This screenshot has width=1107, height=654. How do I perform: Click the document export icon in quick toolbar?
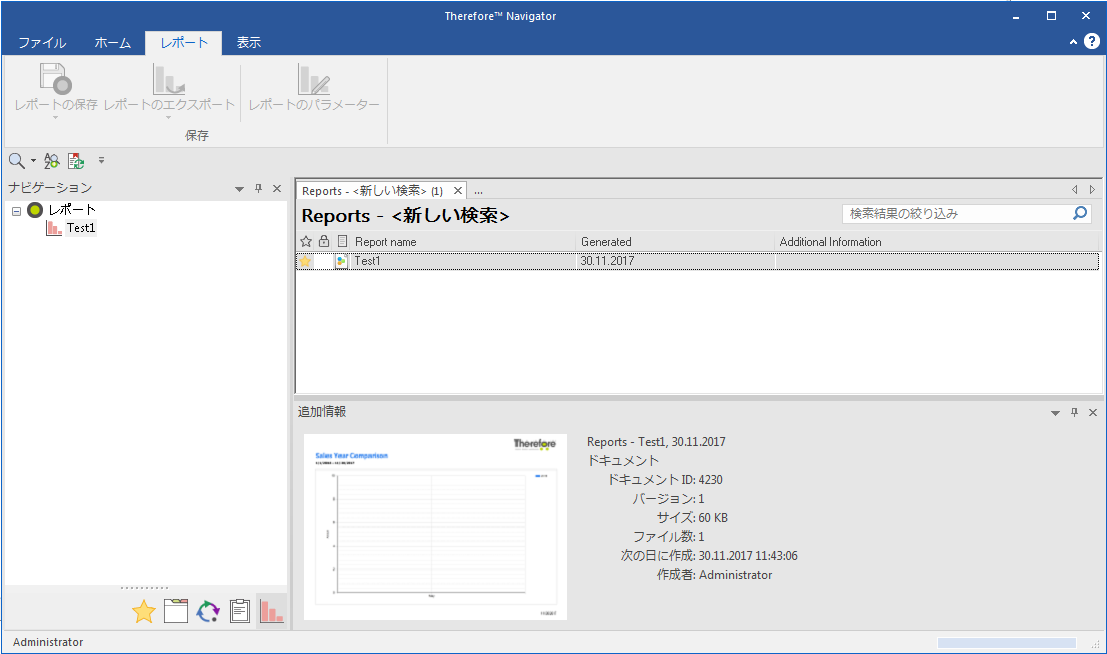(76, 161)
